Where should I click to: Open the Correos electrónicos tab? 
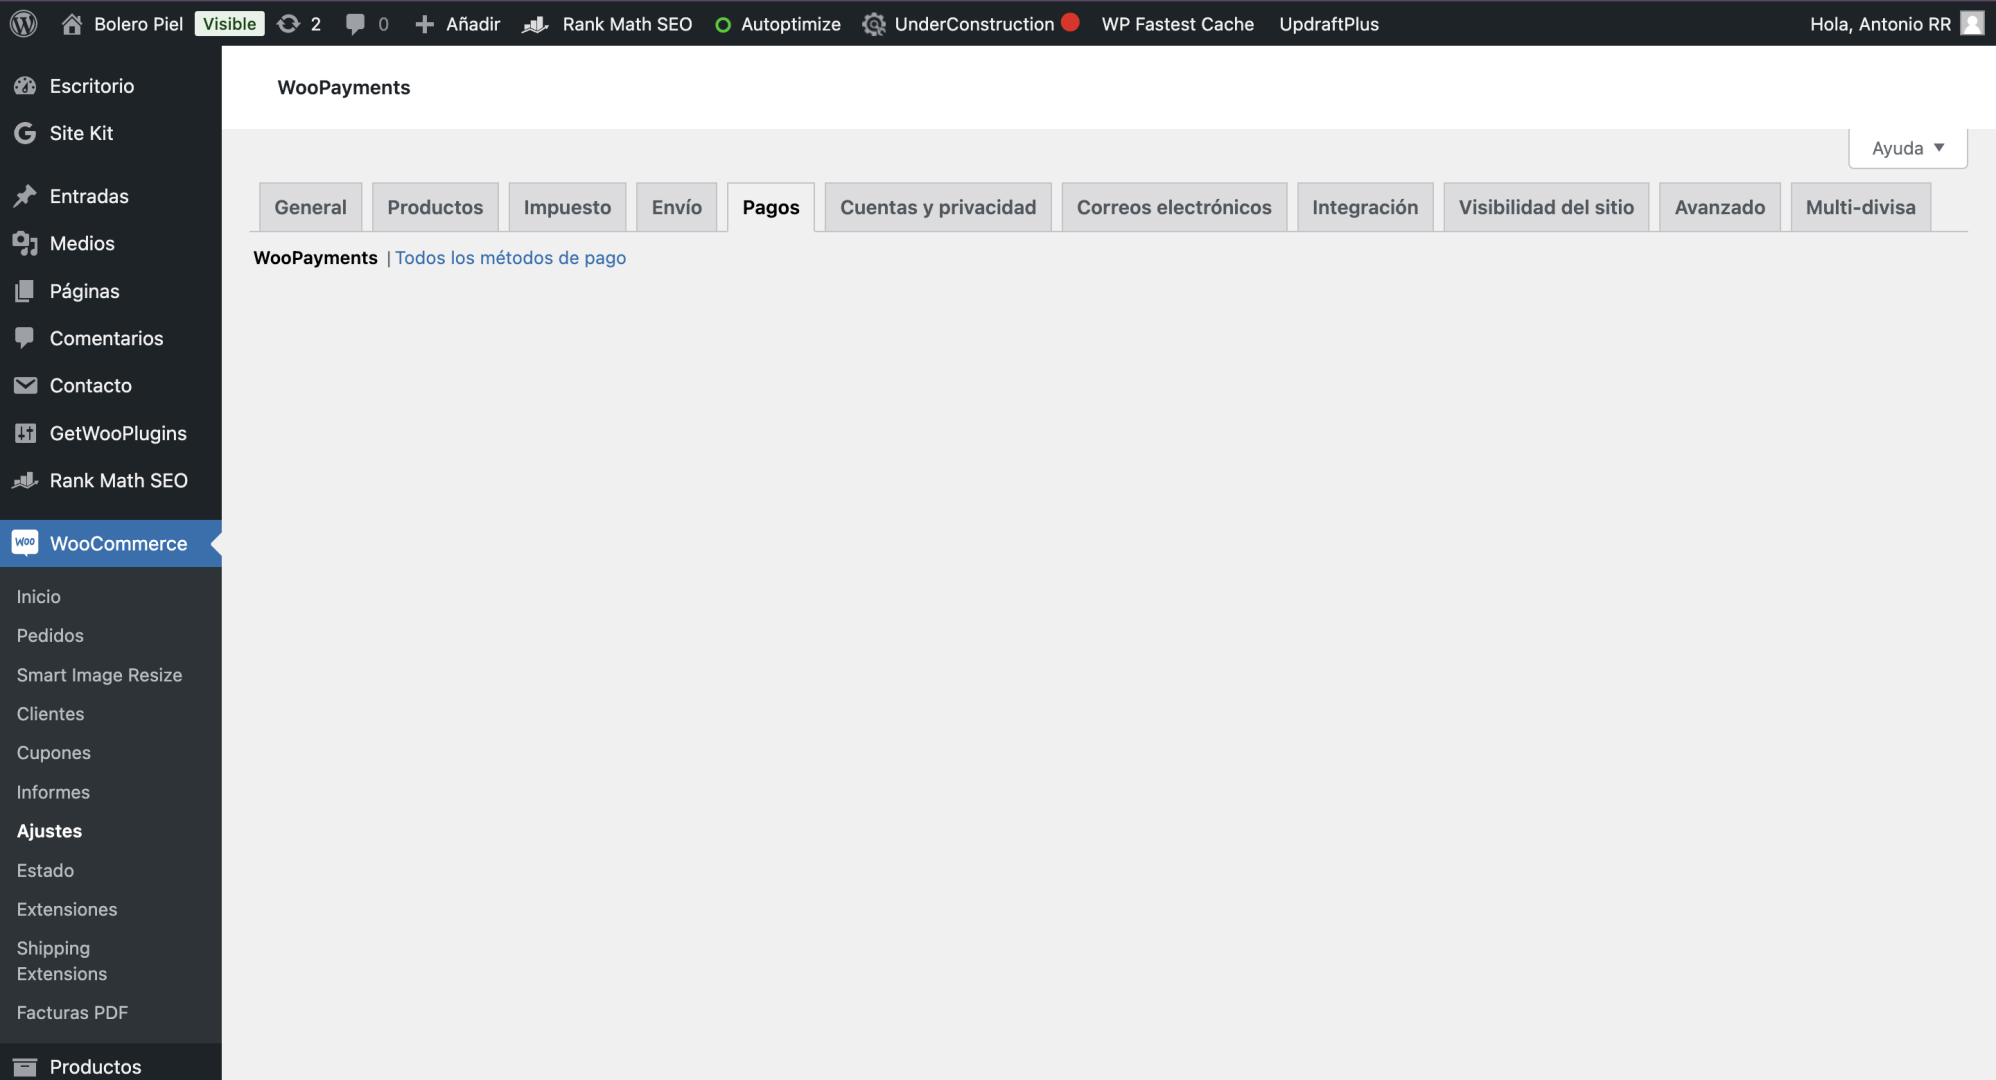1174,207
